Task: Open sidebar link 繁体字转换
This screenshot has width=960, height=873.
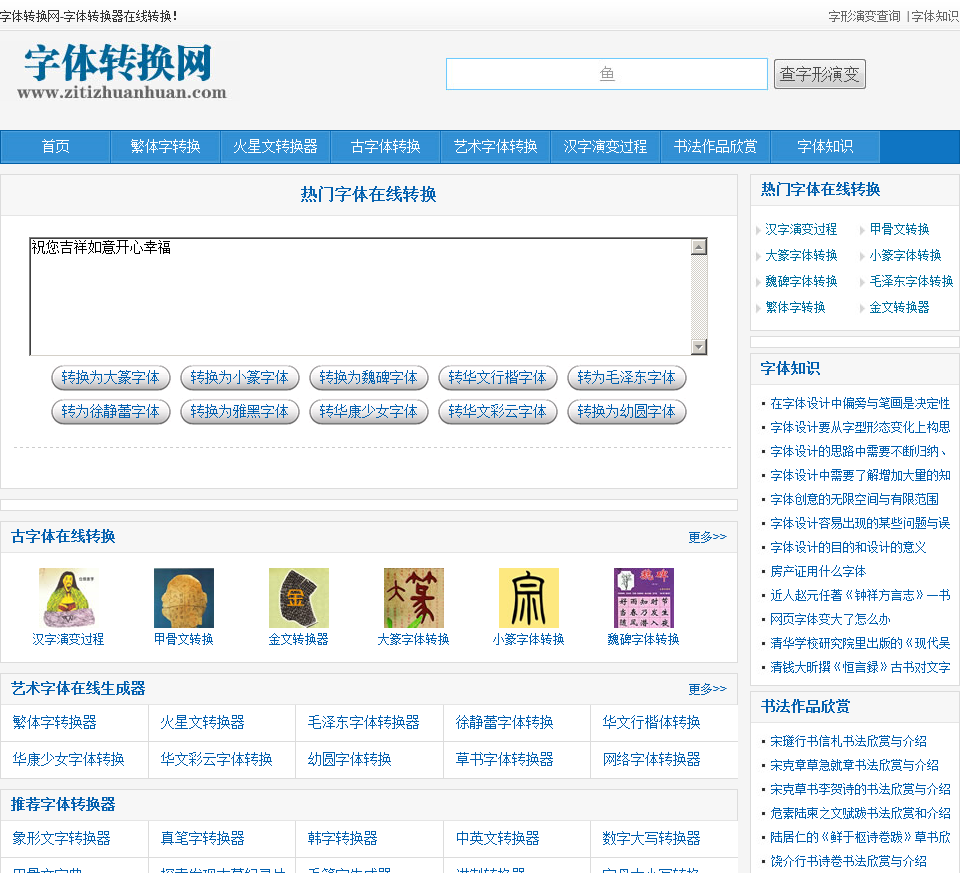Action: [795, 307]
